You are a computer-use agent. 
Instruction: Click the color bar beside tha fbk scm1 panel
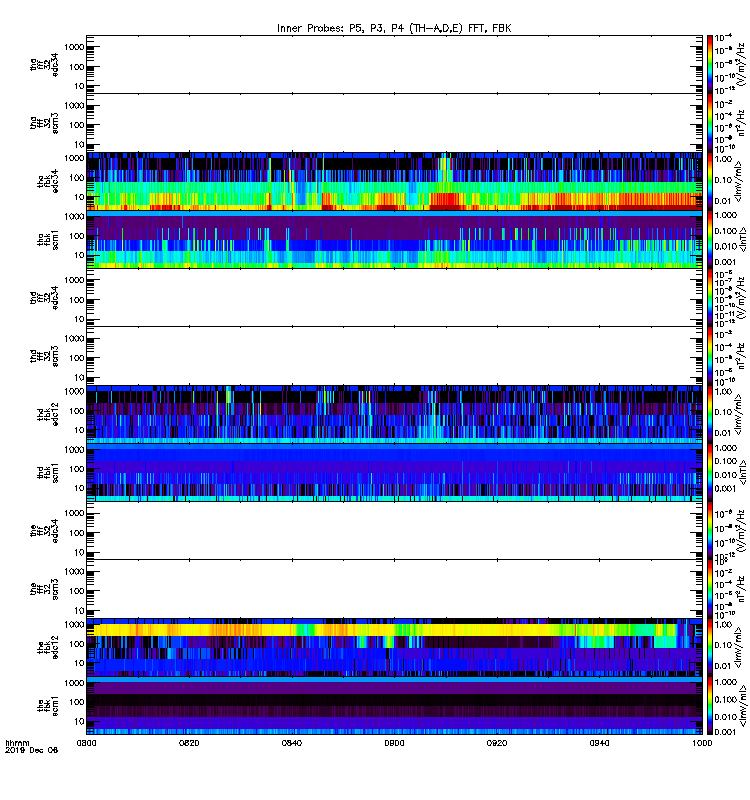tap(709, 240)
